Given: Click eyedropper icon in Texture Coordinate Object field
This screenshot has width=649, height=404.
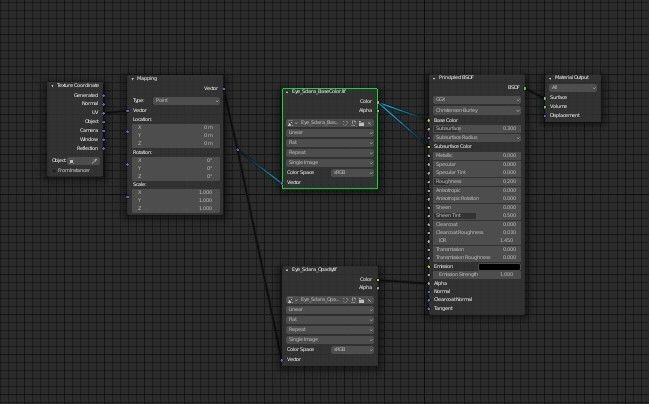Looking at the screenshot, I should click(x=94, y=161).
